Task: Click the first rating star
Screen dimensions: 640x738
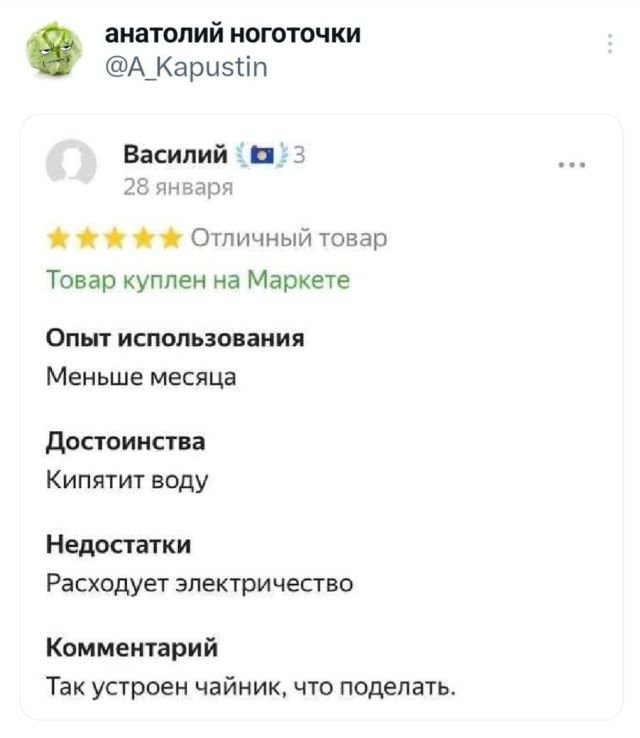Action: coord(60,239)
